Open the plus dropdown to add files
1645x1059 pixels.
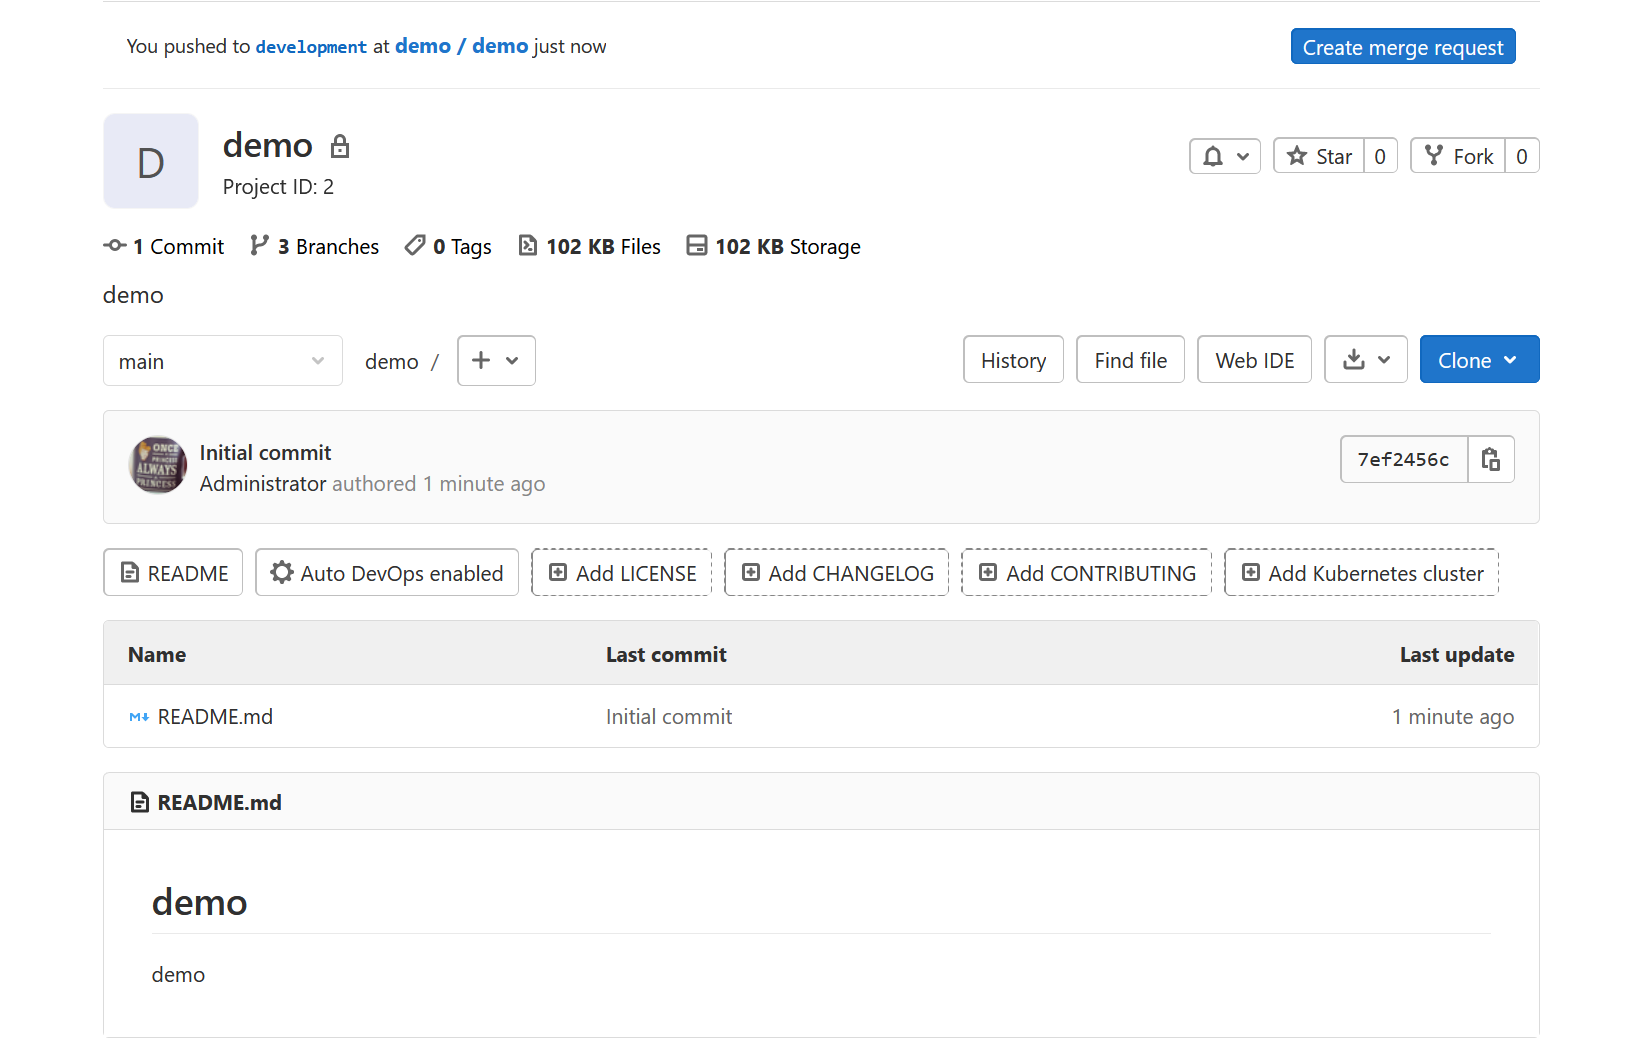(x=496, y=360)
